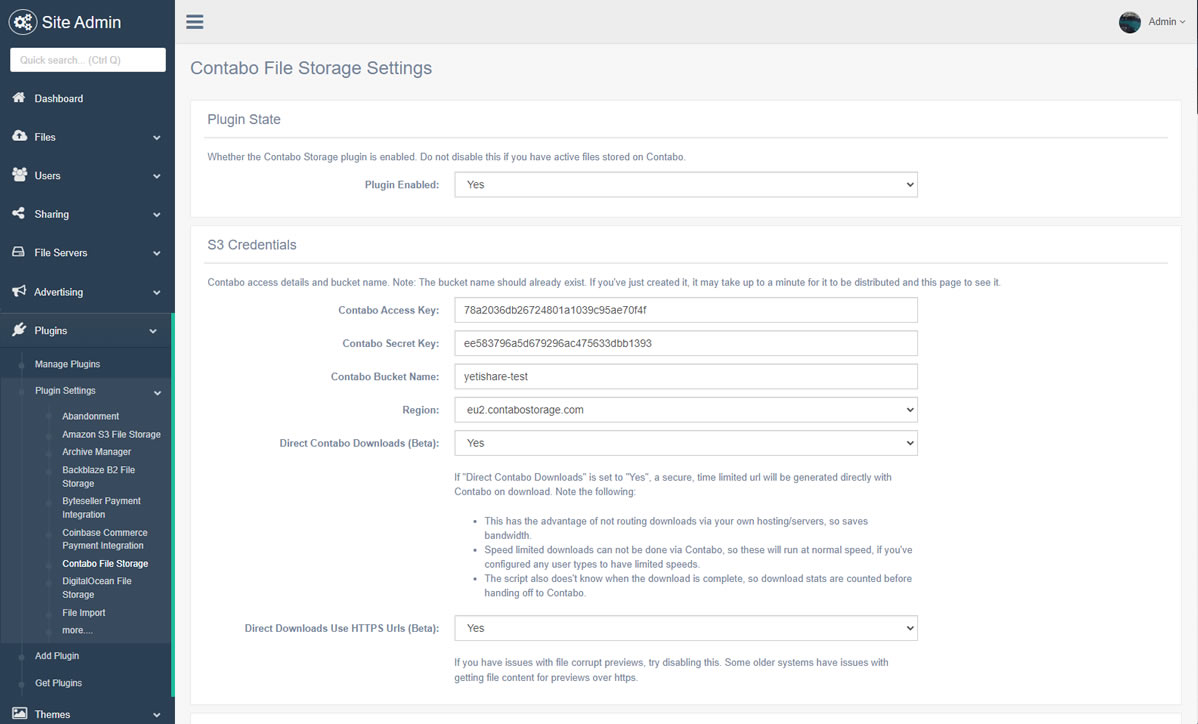Collapse the Plugins menu chevron

[153, 331]
